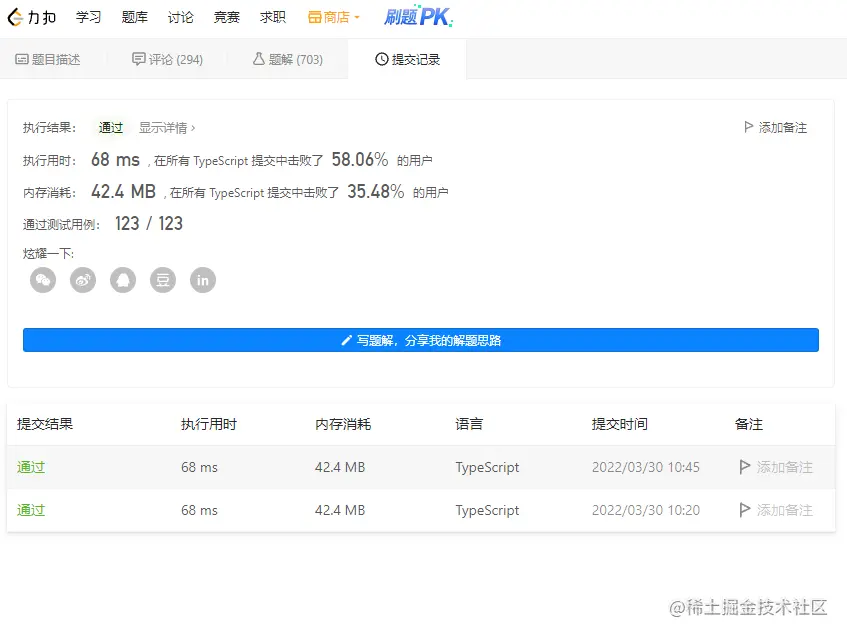Image resolution: width=847 pixels, height=637 pixels.
Task: Open the 学习 menu
Action: (x=88, y=17)
